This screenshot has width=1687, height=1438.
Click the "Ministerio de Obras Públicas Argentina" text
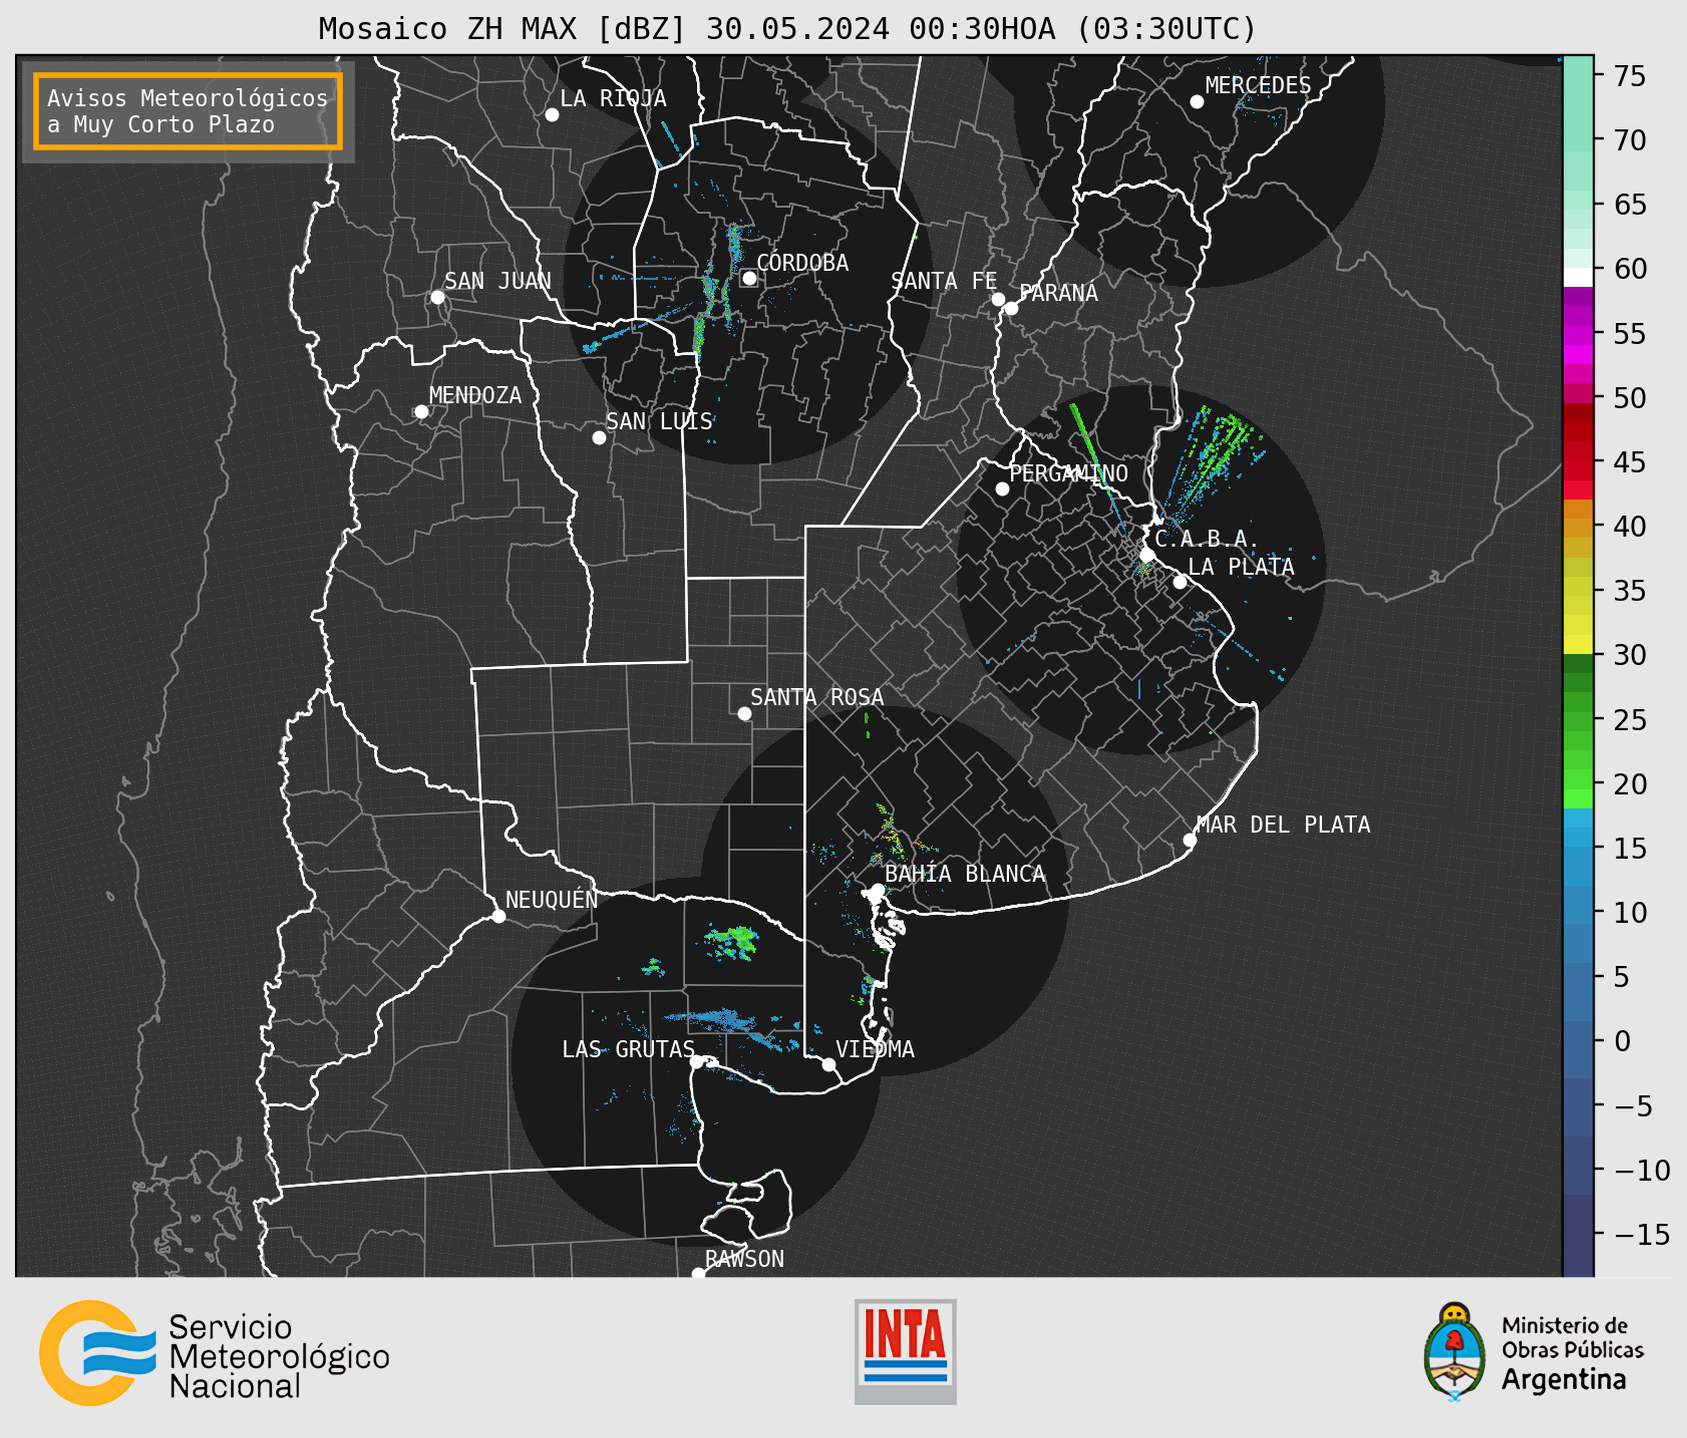click(1572, 1353)
